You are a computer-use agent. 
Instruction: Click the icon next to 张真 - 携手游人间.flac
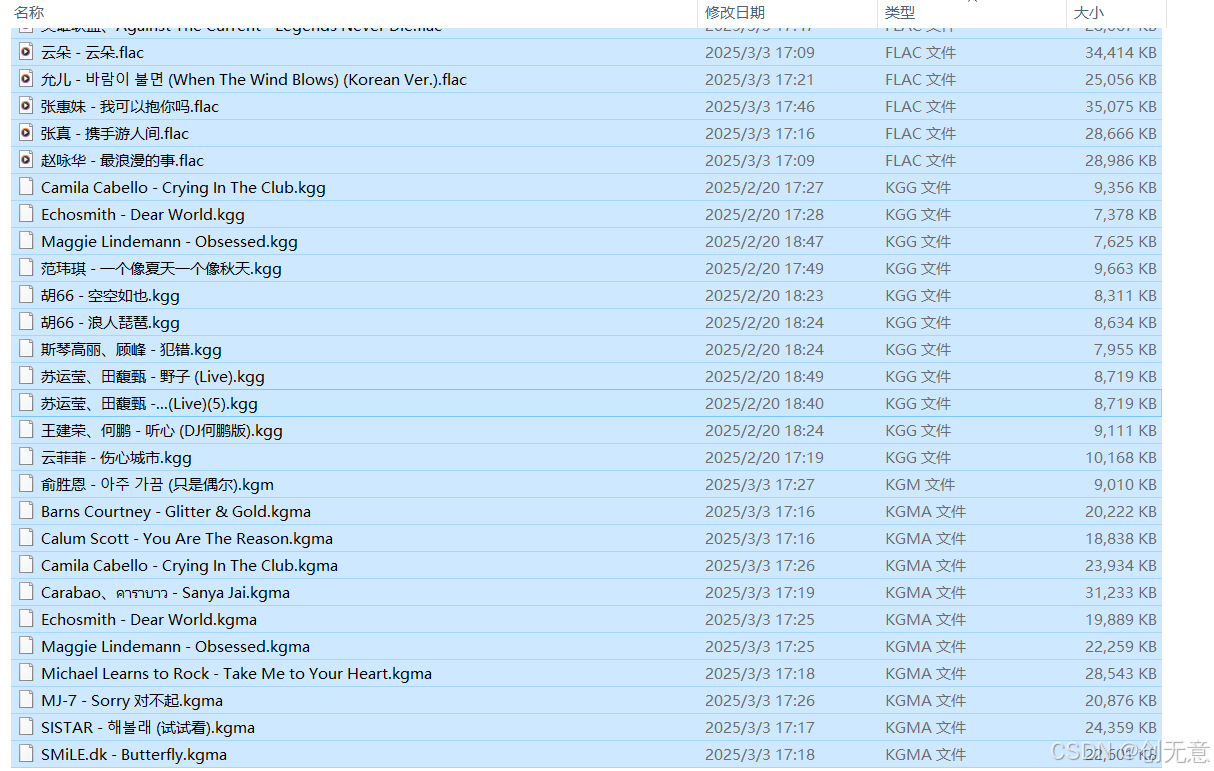tap(26, 133)
